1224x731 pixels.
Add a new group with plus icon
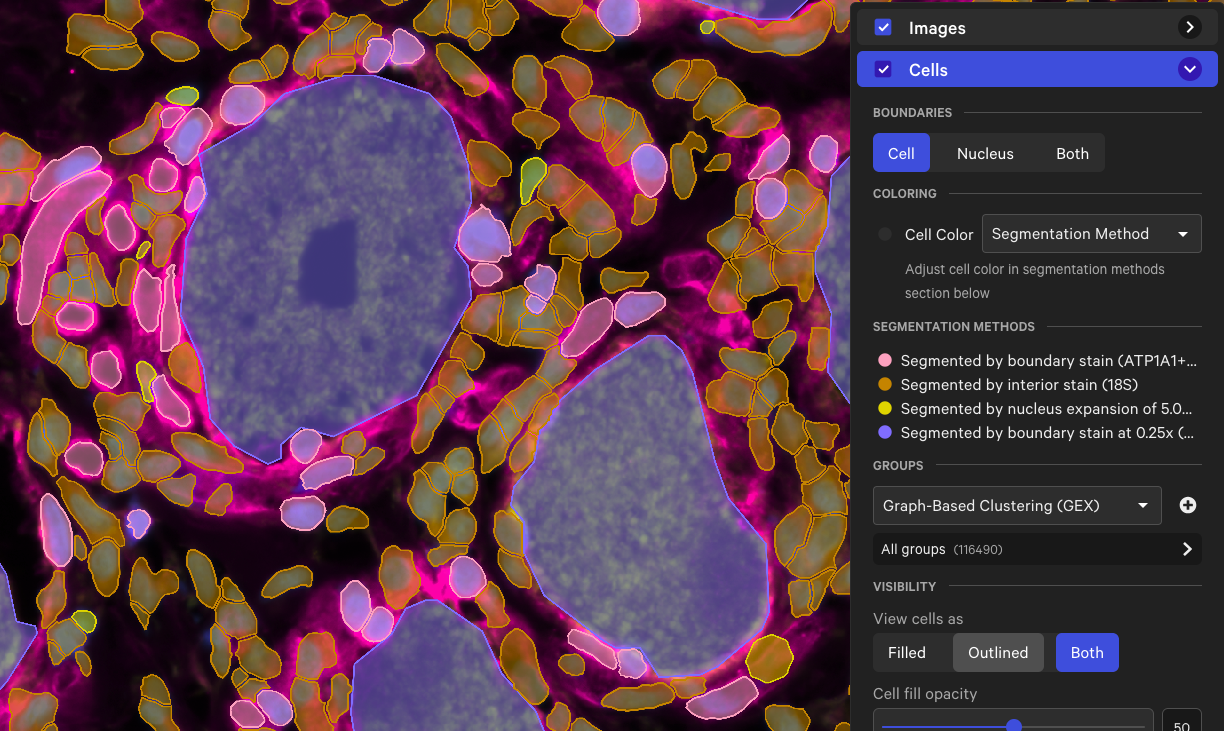coord(1188,506)
